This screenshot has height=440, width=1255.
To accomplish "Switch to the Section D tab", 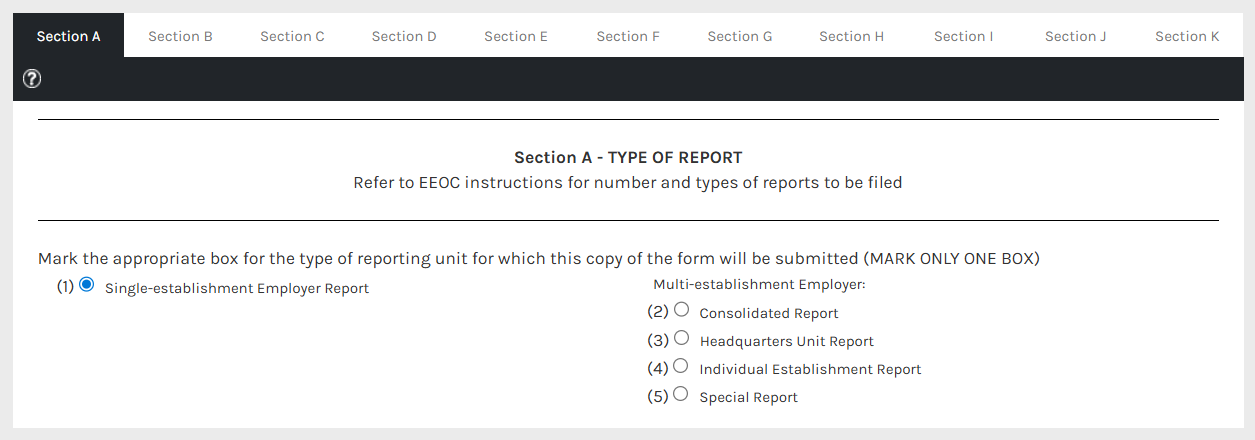I will (x=404, y=36).
